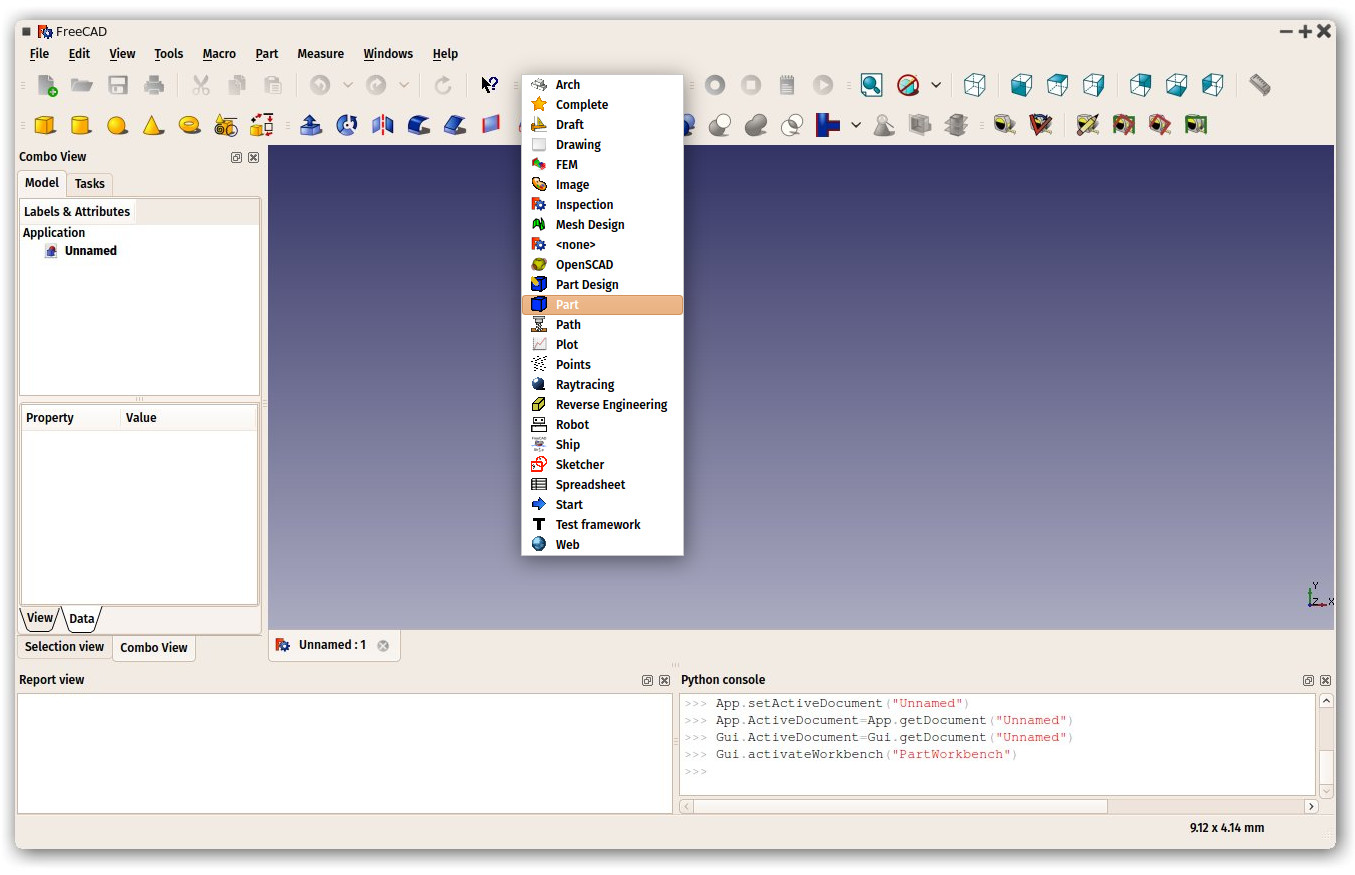Screen dimensions: 1355x875
Task: Click the Measure Linear tool icon
Action: pos(1005,125)
